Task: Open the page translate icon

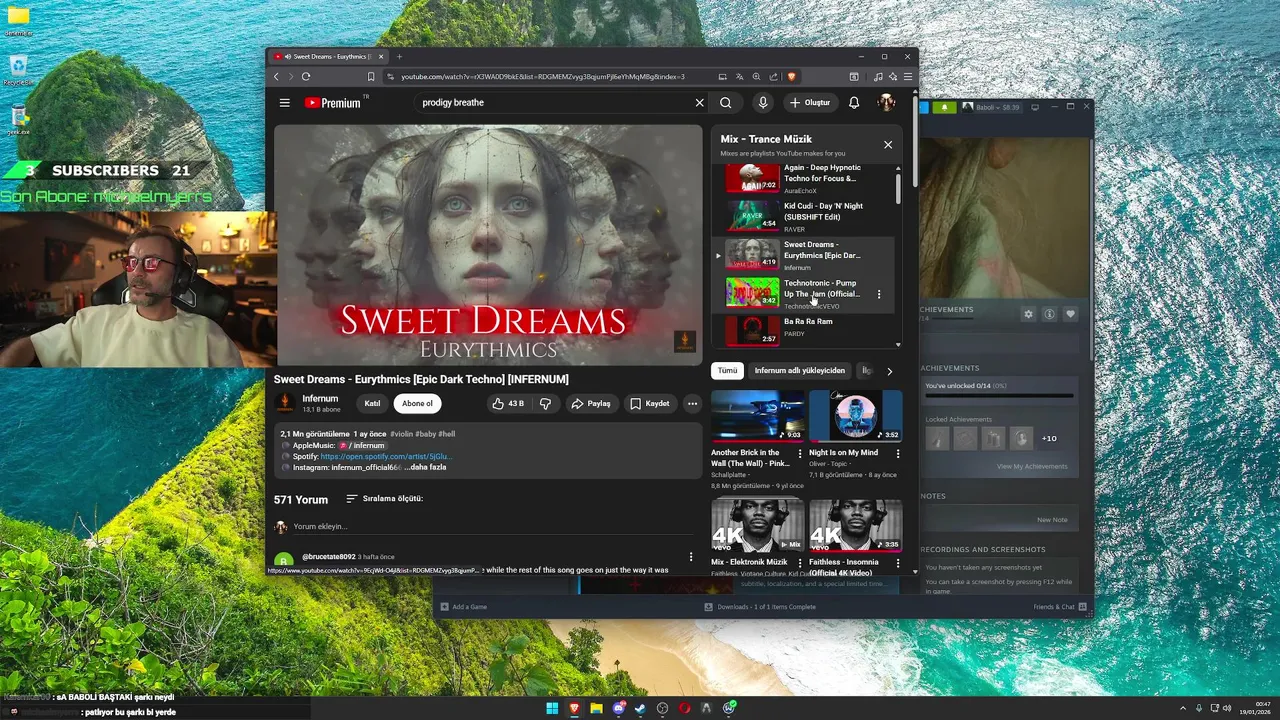Action: (x=739, y=76)
